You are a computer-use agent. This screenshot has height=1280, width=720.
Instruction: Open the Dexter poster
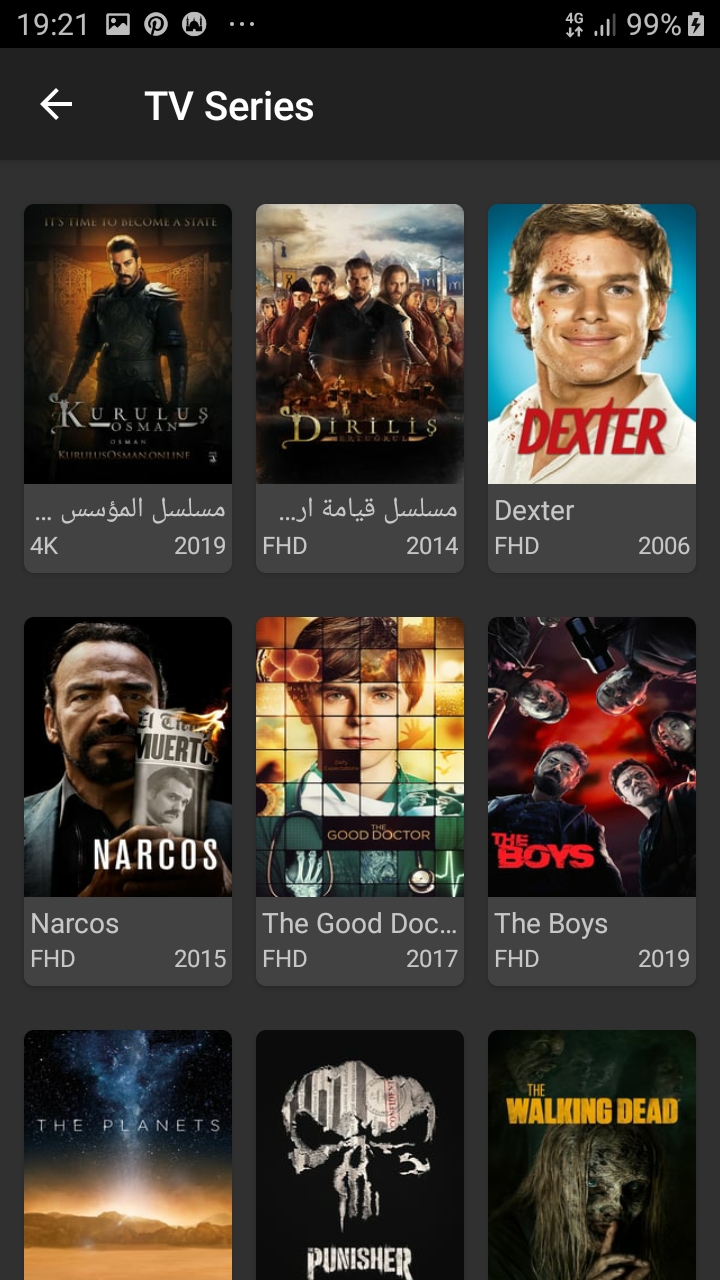tap(592, 344)
